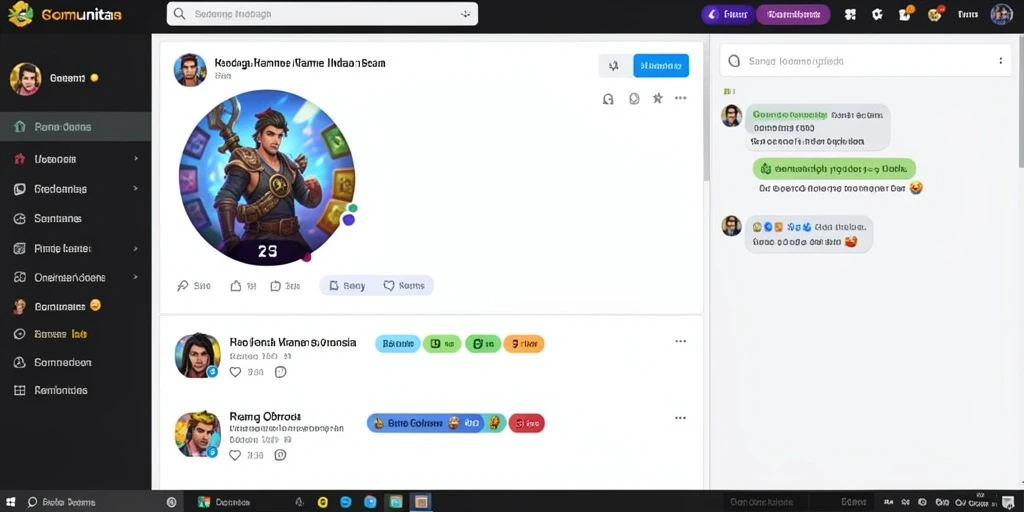The image size is (1024, 512).
Task: Open the gear settings icon in top bar
Action: pos(877,14)
